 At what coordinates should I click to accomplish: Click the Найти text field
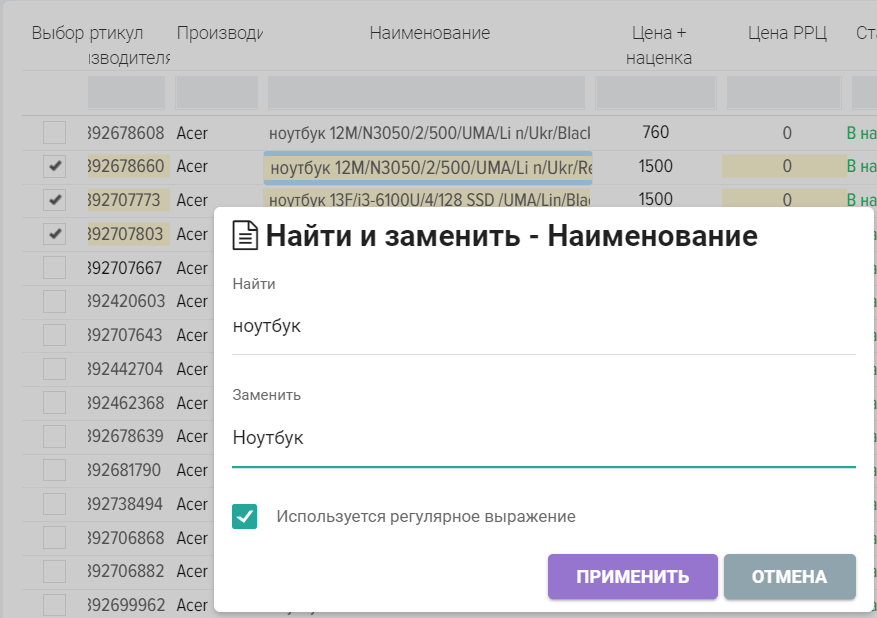click(543, 326)
